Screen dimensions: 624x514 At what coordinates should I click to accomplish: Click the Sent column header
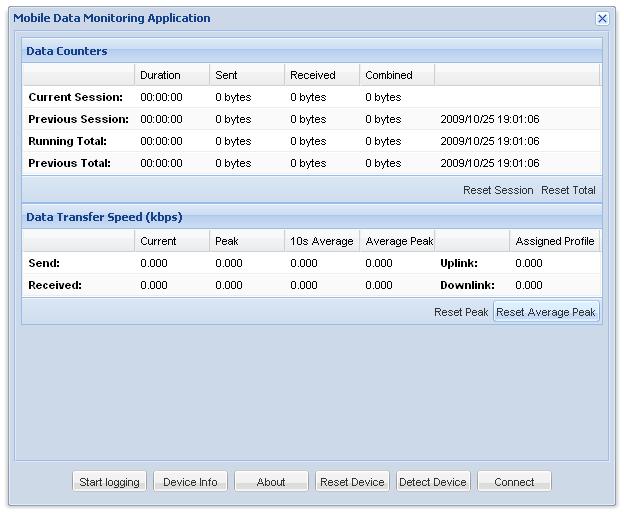[x=247, y=75]
